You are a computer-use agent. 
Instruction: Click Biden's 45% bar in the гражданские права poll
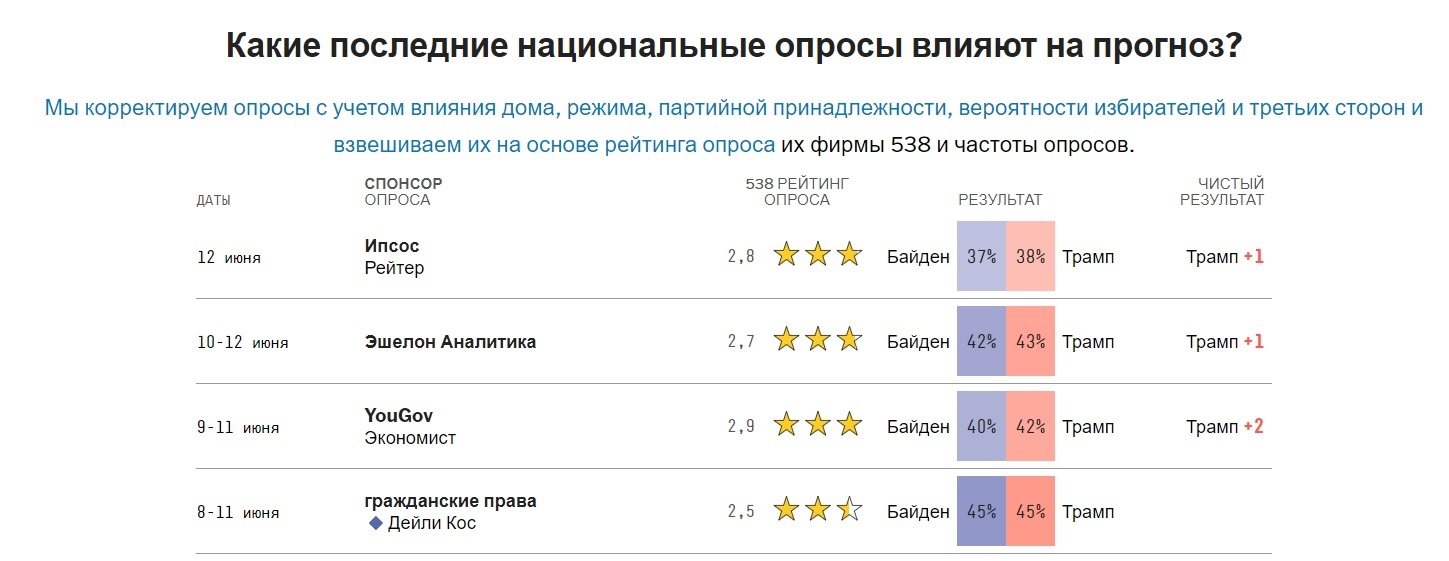(x=981, y=511)
